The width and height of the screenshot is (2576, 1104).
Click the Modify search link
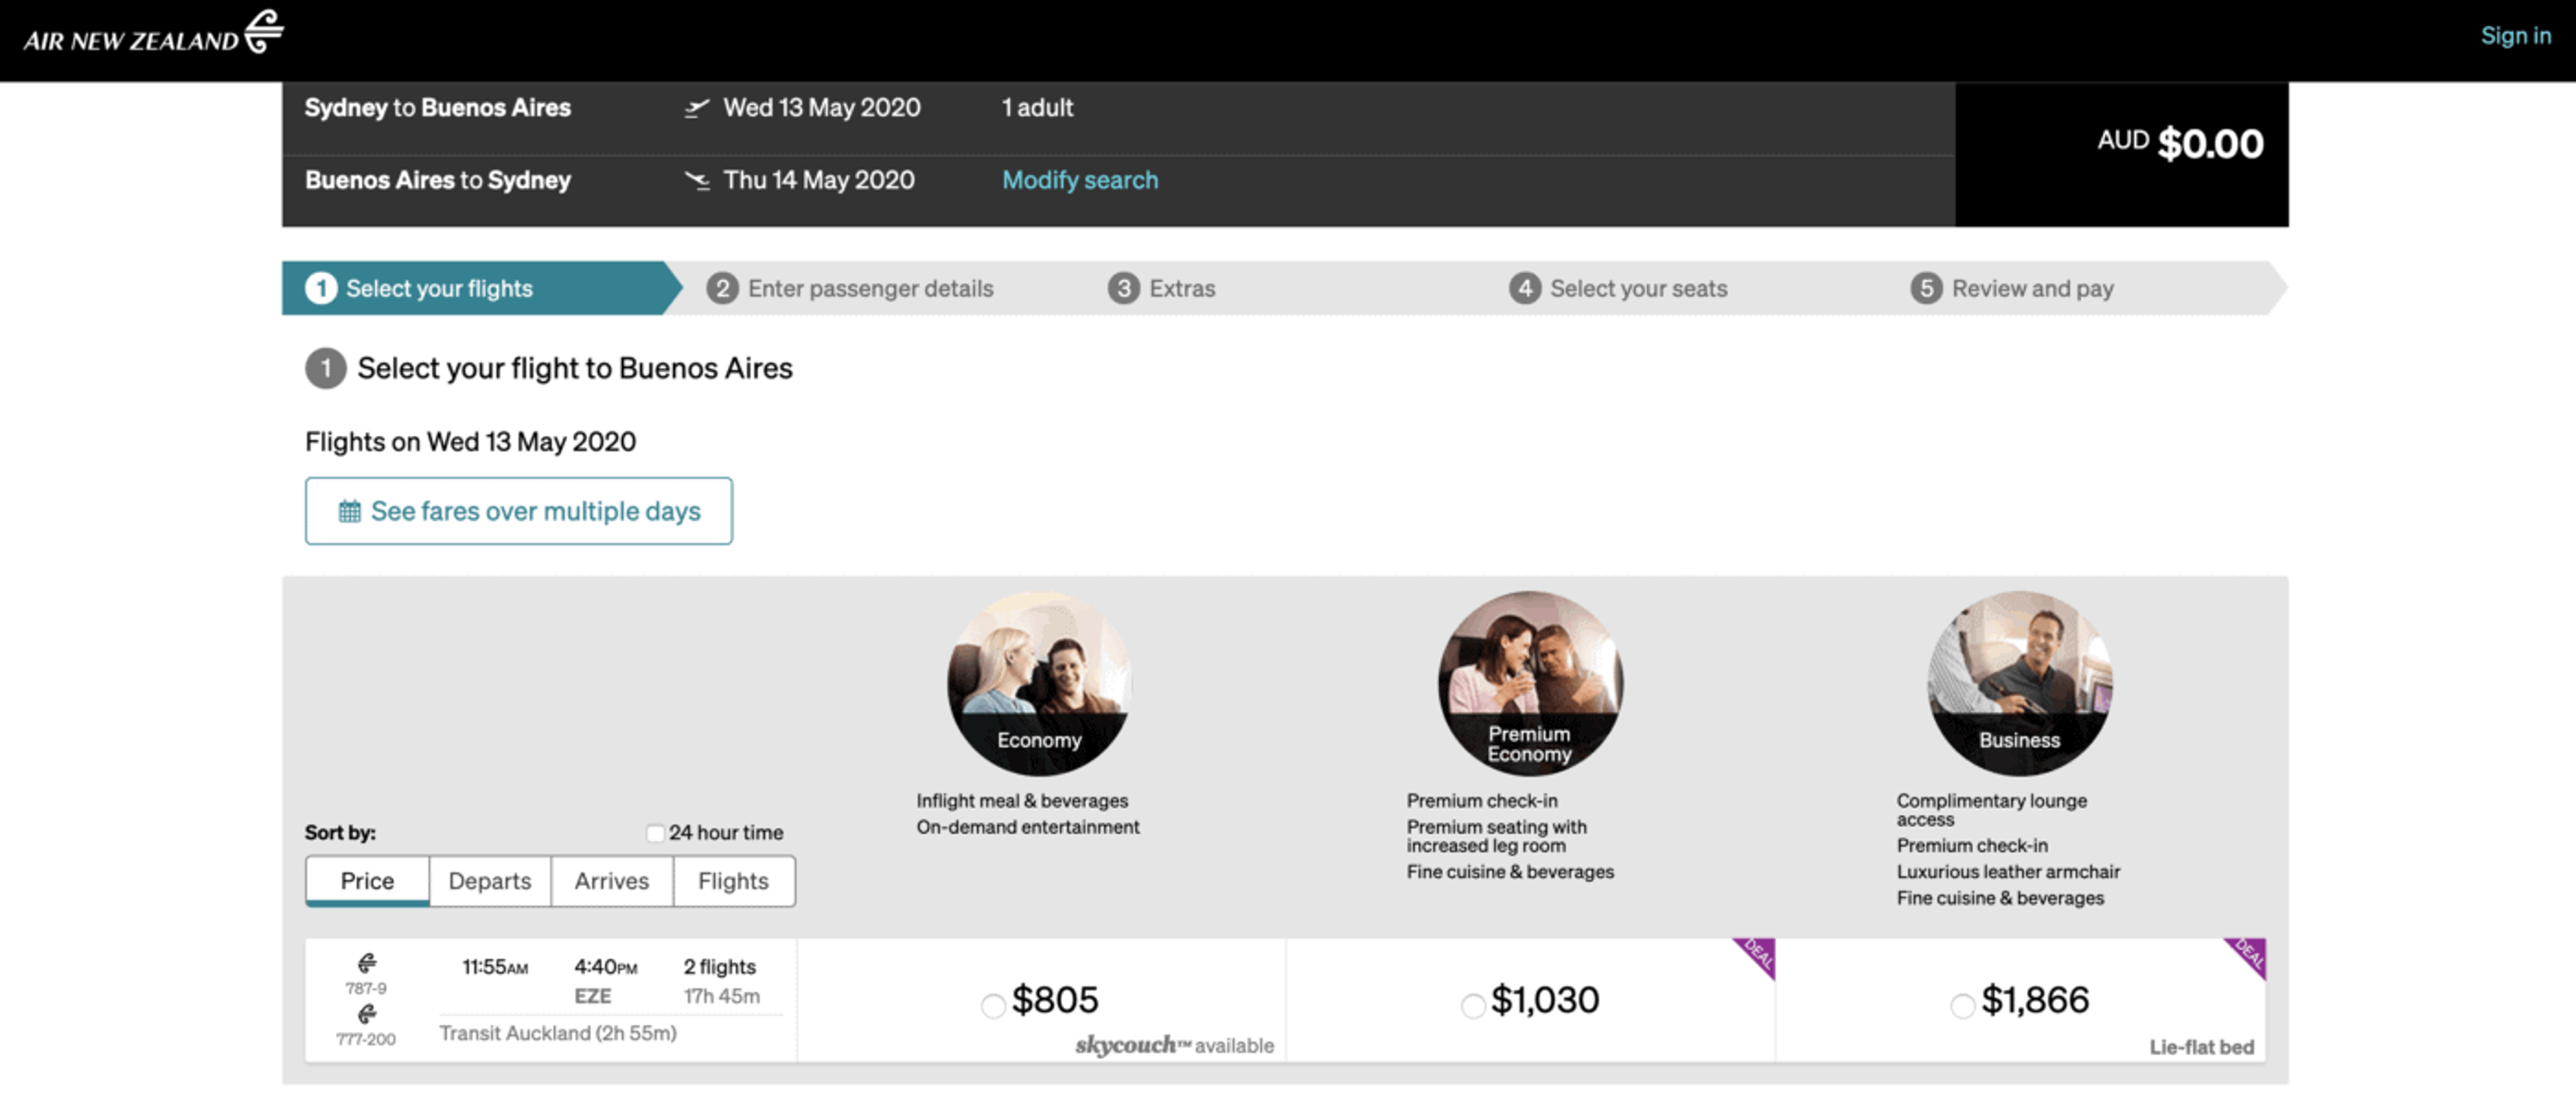pyautogui.click(x=1080, y=180)
